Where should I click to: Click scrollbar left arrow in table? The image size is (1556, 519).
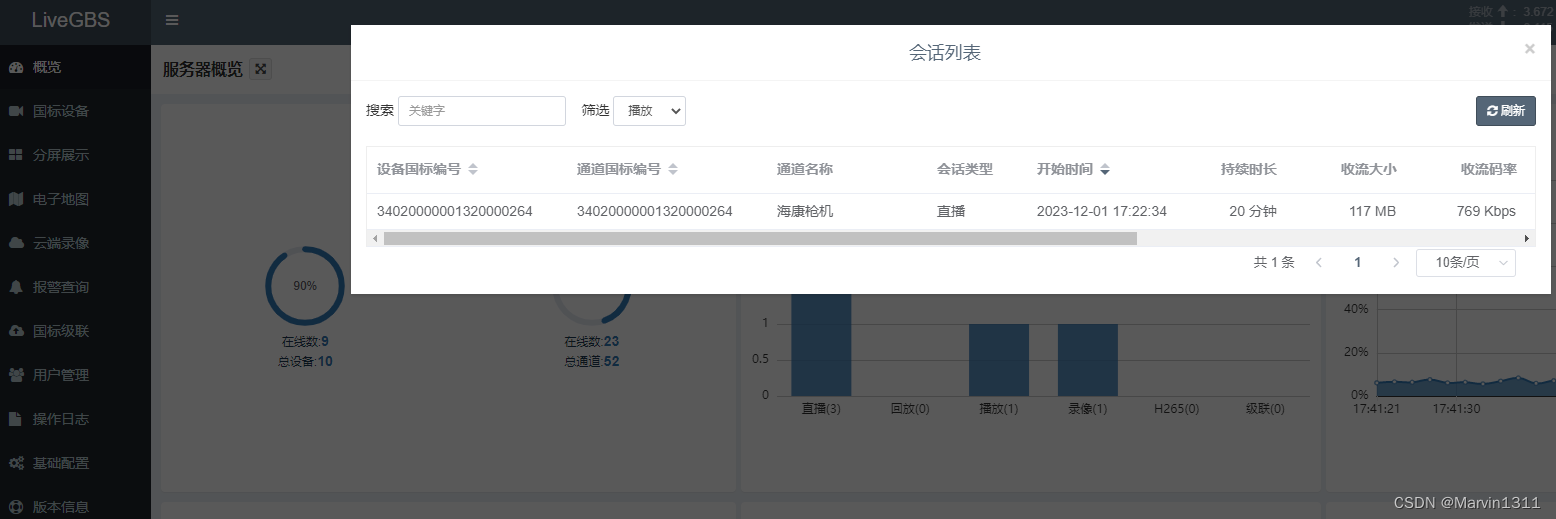(375, 238)
